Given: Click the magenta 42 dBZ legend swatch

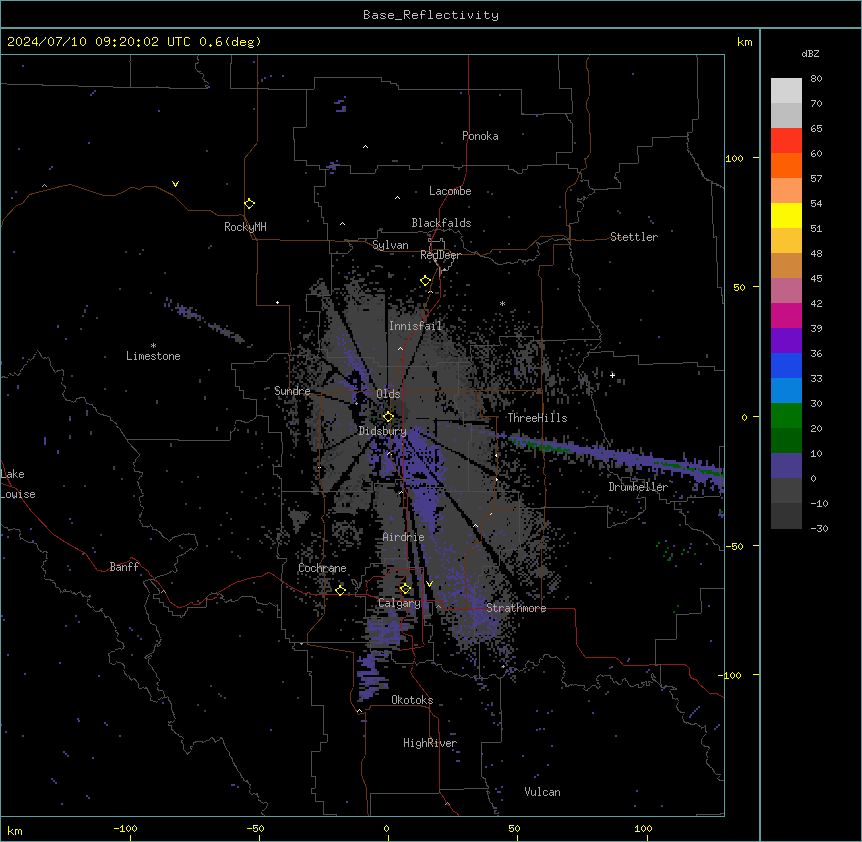Looking at the screenshot, I should pyautogui.click(x=786, y=315).
